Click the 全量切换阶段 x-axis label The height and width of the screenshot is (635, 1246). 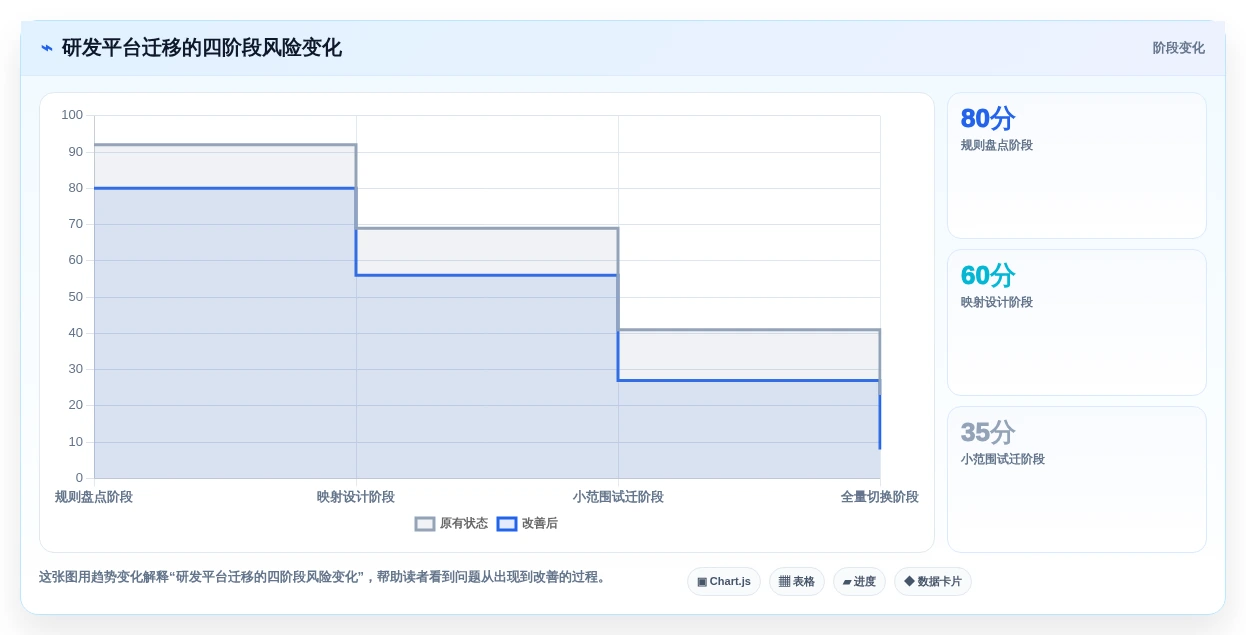pos(880,497)
